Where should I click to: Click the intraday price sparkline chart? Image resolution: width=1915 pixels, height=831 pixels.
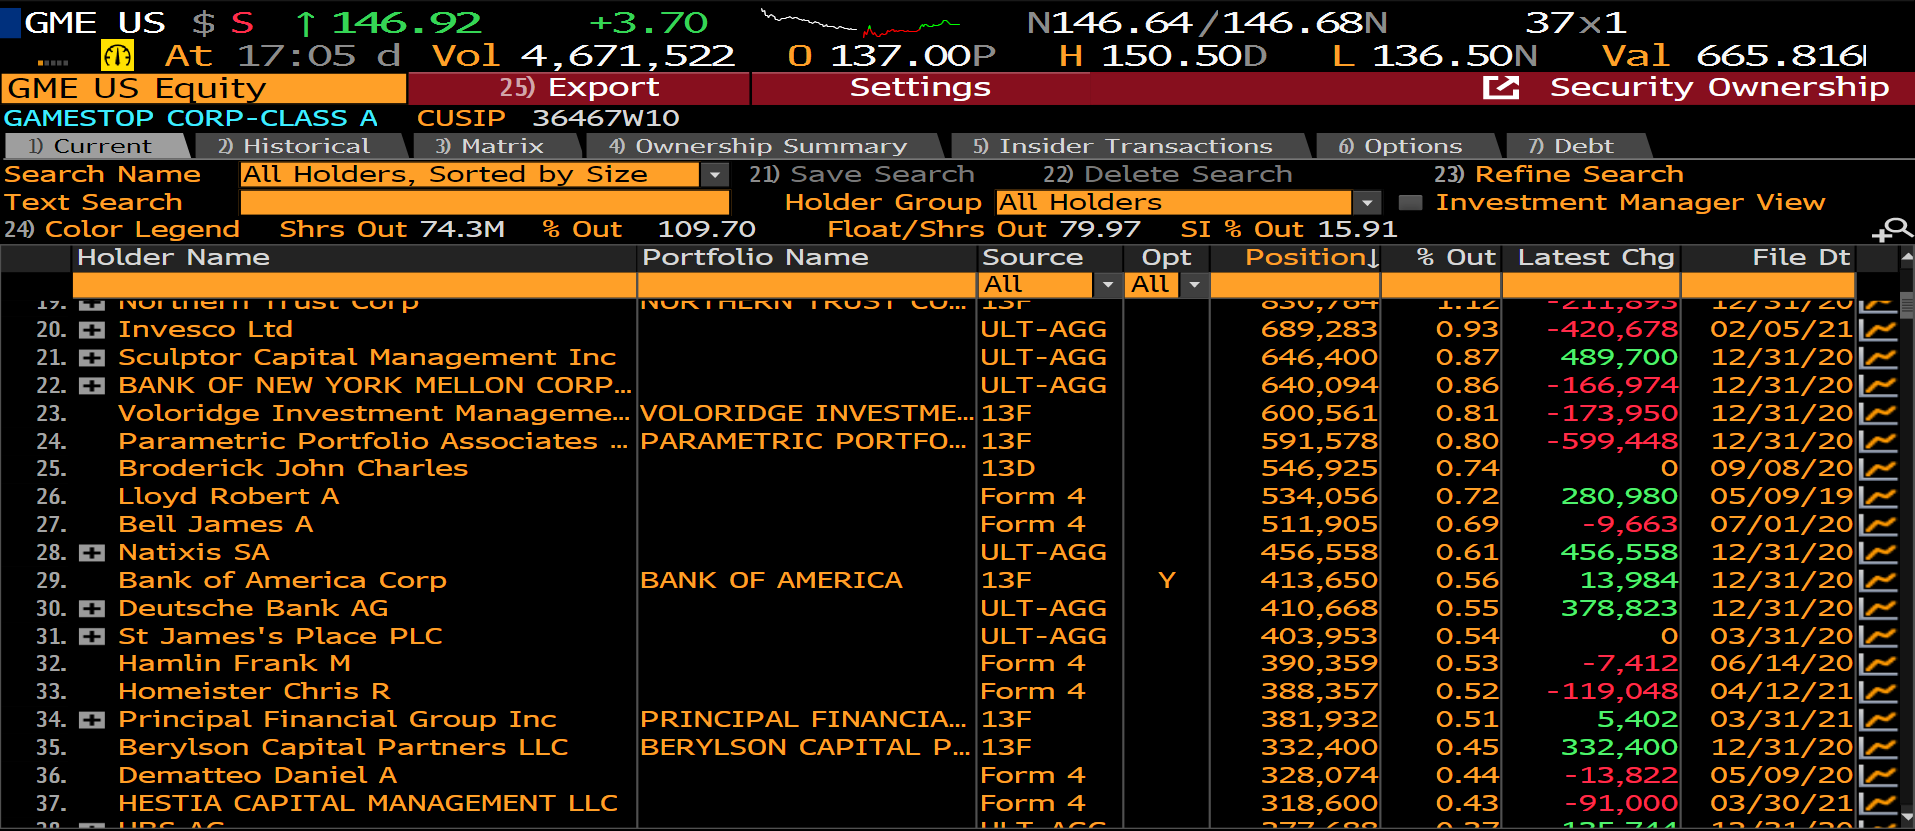pyautogui.click(x=860, y=23)
